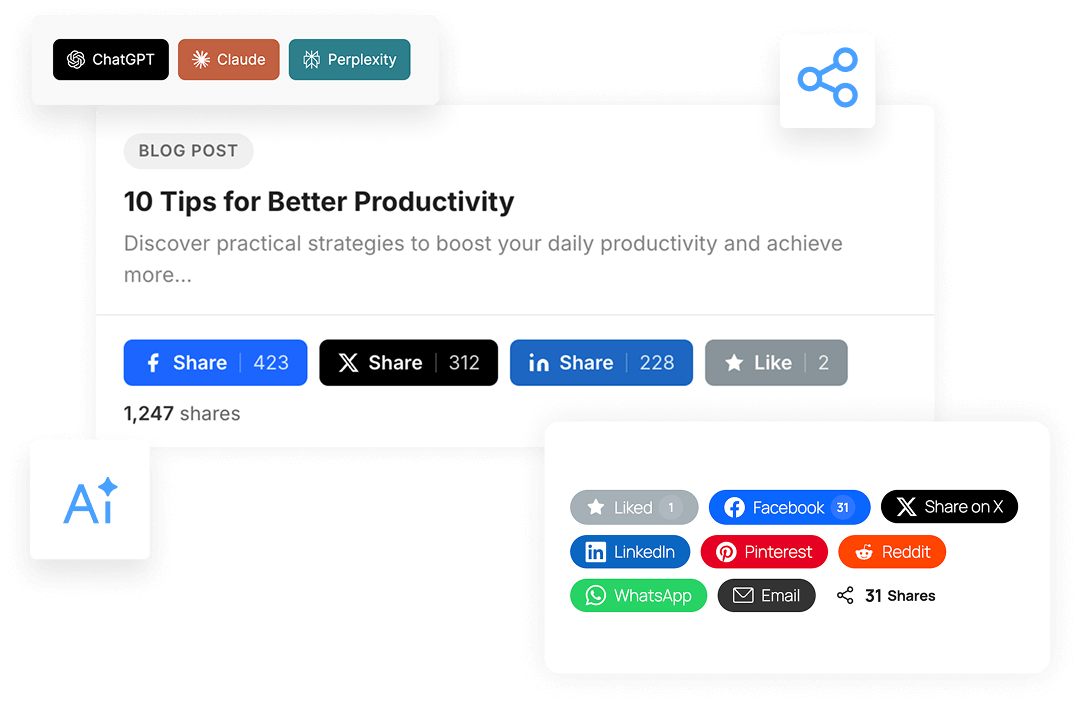Click the blue share network icon
This screenshot has height=707, width=1083.
[x=827, y=79]
